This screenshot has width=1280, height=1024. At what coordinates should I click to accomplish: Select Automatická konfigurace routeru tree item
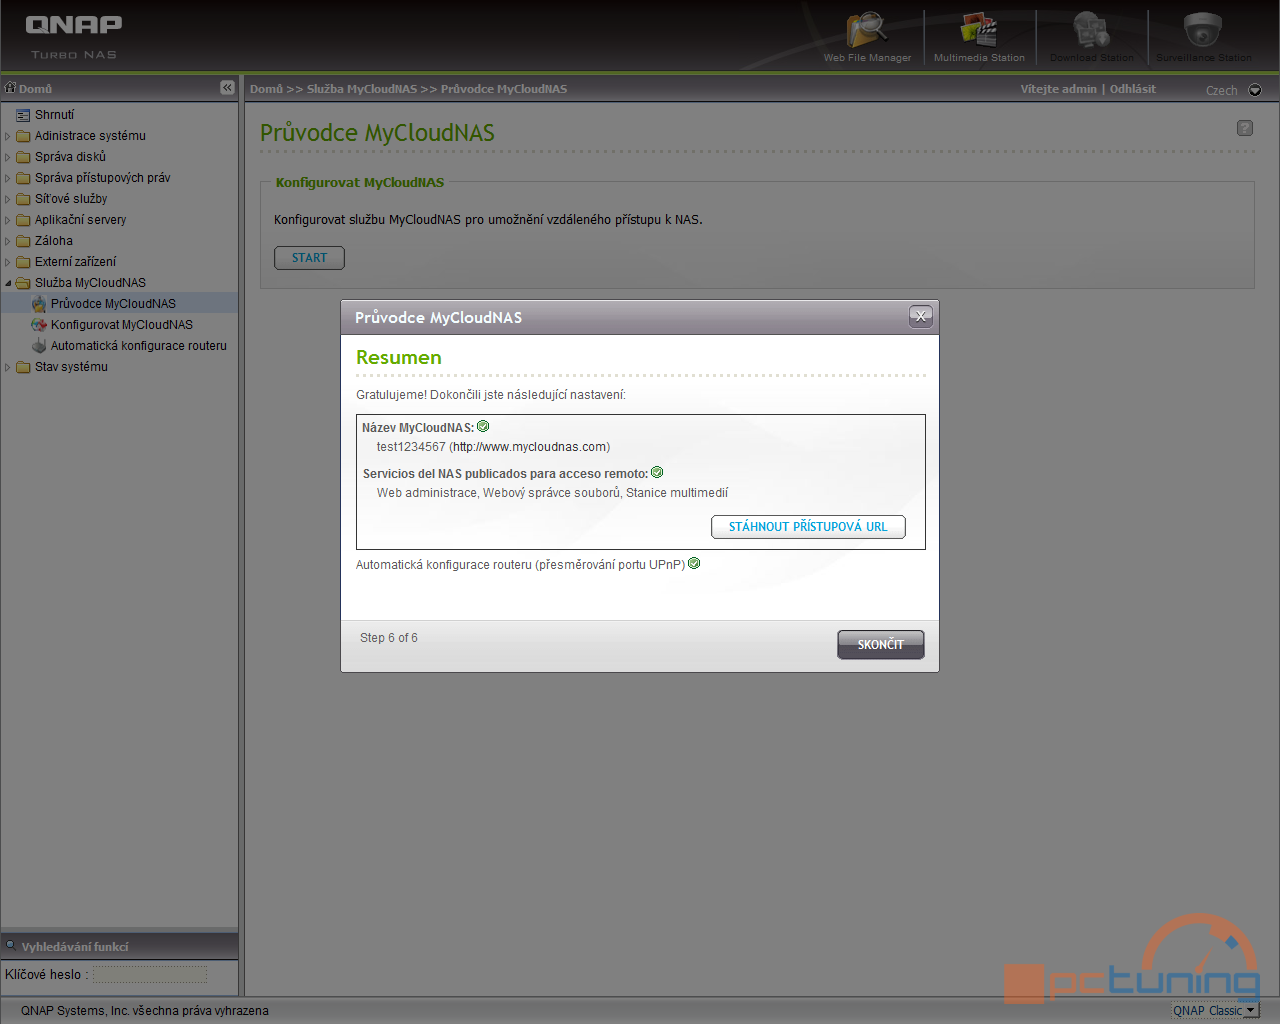click(x=139, y=346)
